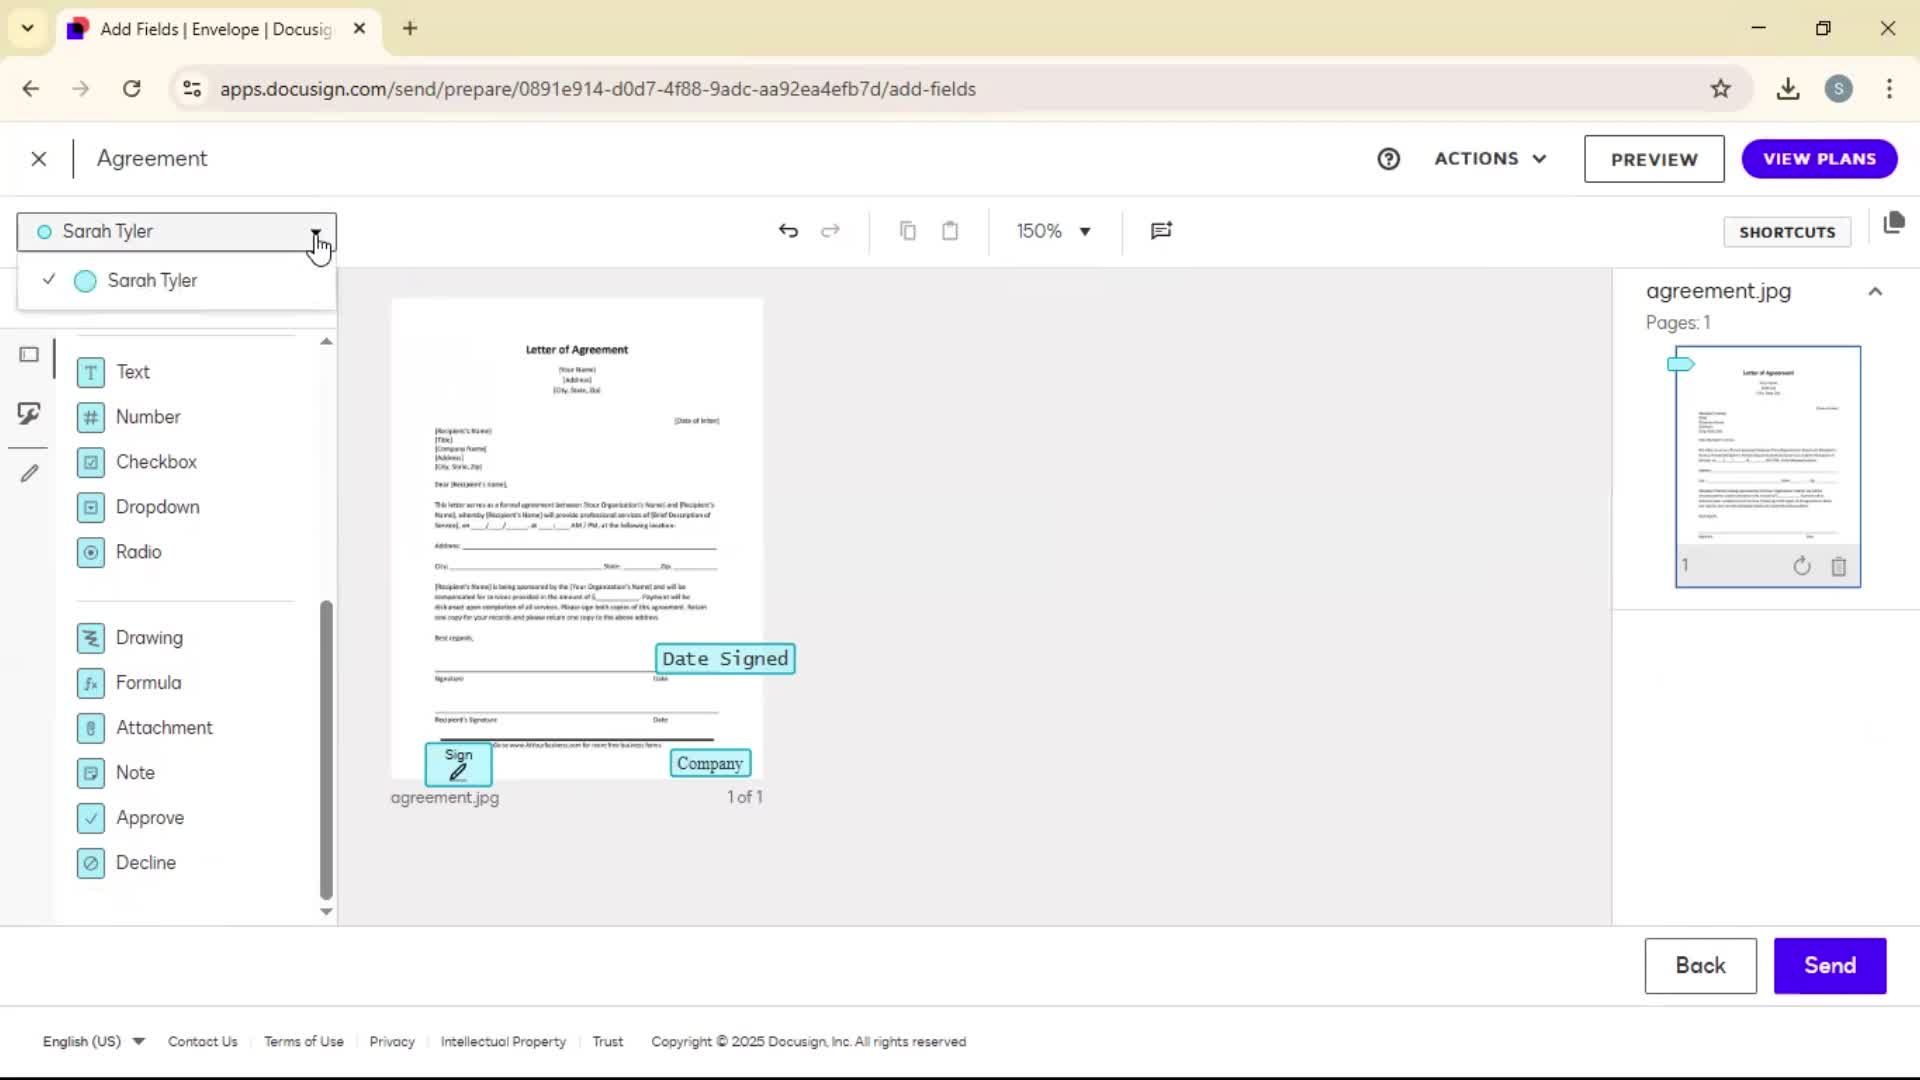Undo the last action
The image size is (1920, 1080).
(788, 231)
